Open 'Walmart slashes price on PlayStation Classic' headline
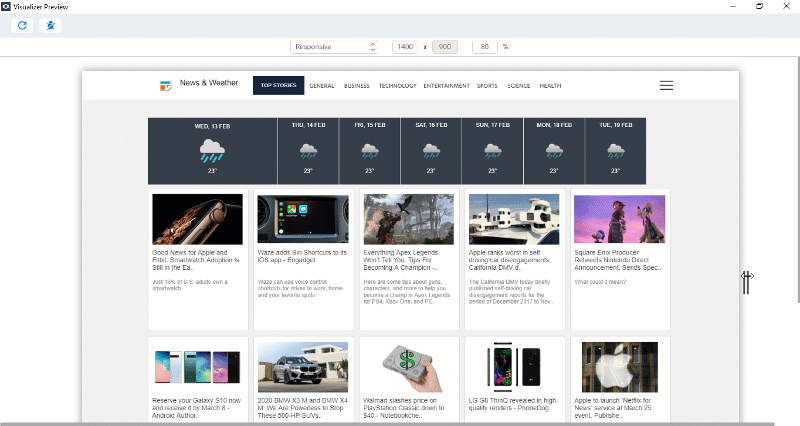Image resolution: width=800 pixels, height=426 pixels. point(404,408)
